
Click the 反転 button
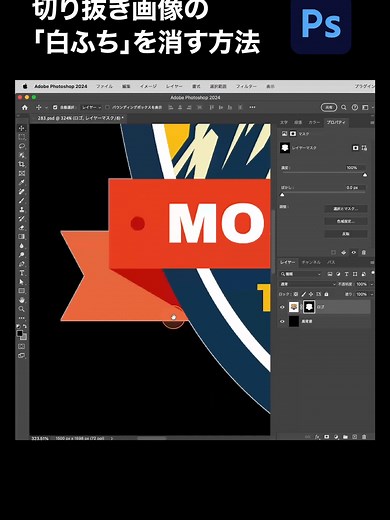tap(346, 234)
